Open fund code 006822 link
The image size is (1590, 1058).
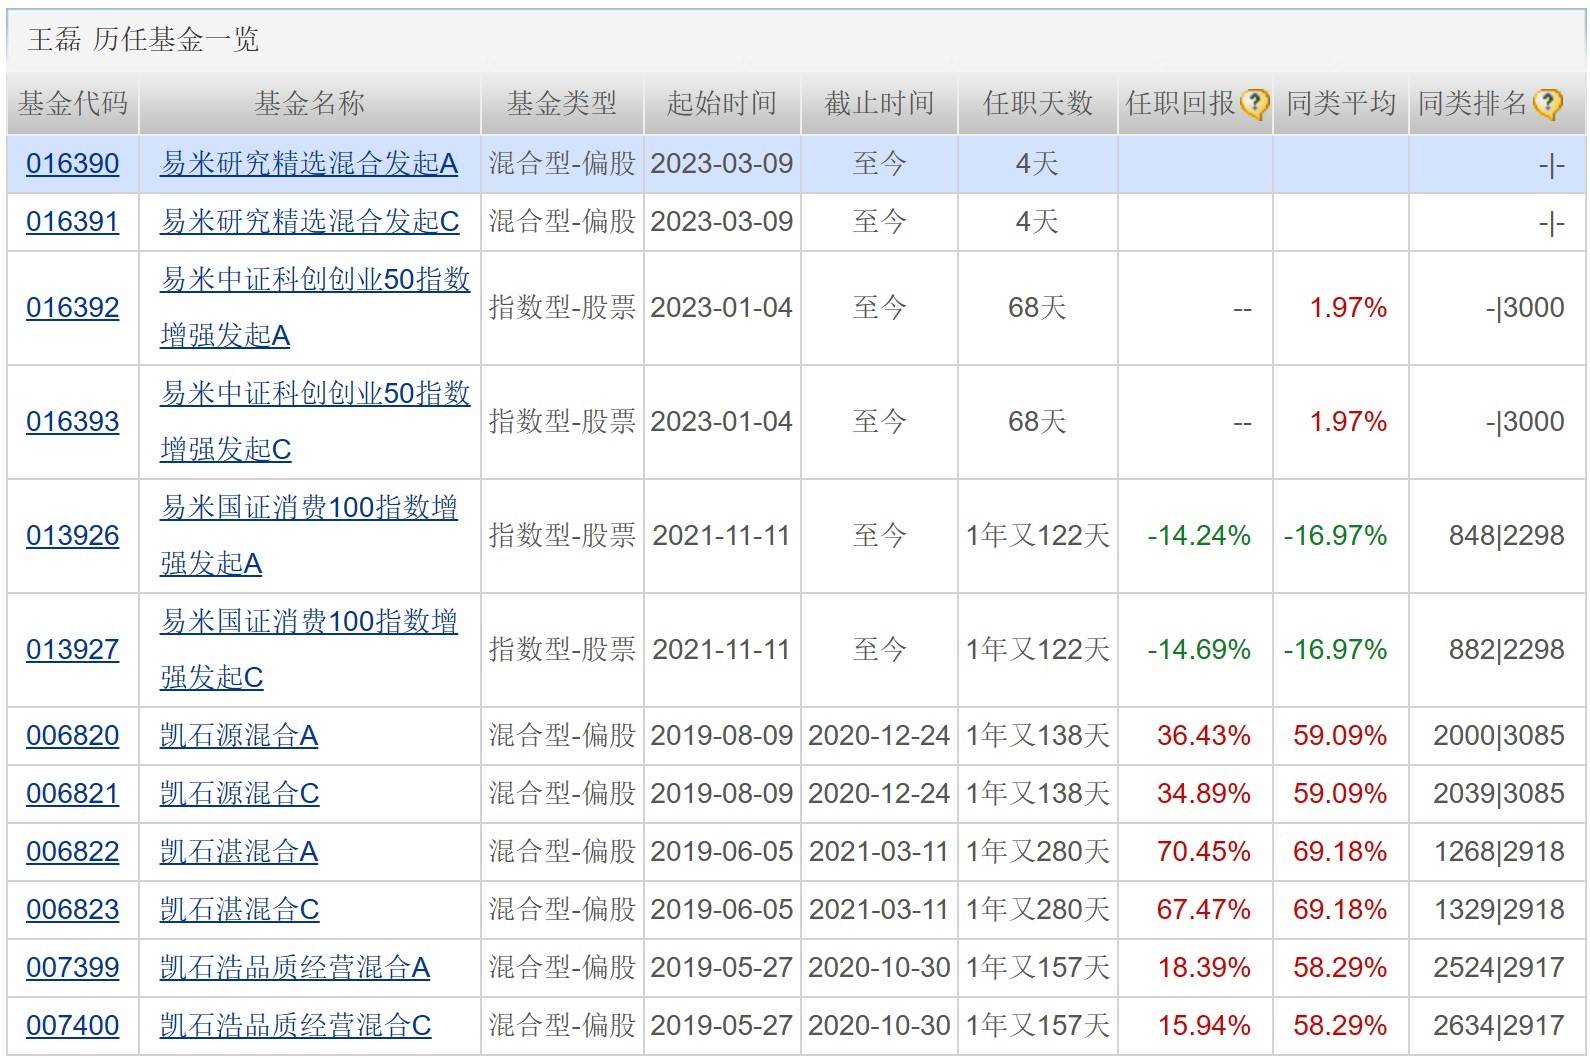pyautogui.click(x=73, y=852)
